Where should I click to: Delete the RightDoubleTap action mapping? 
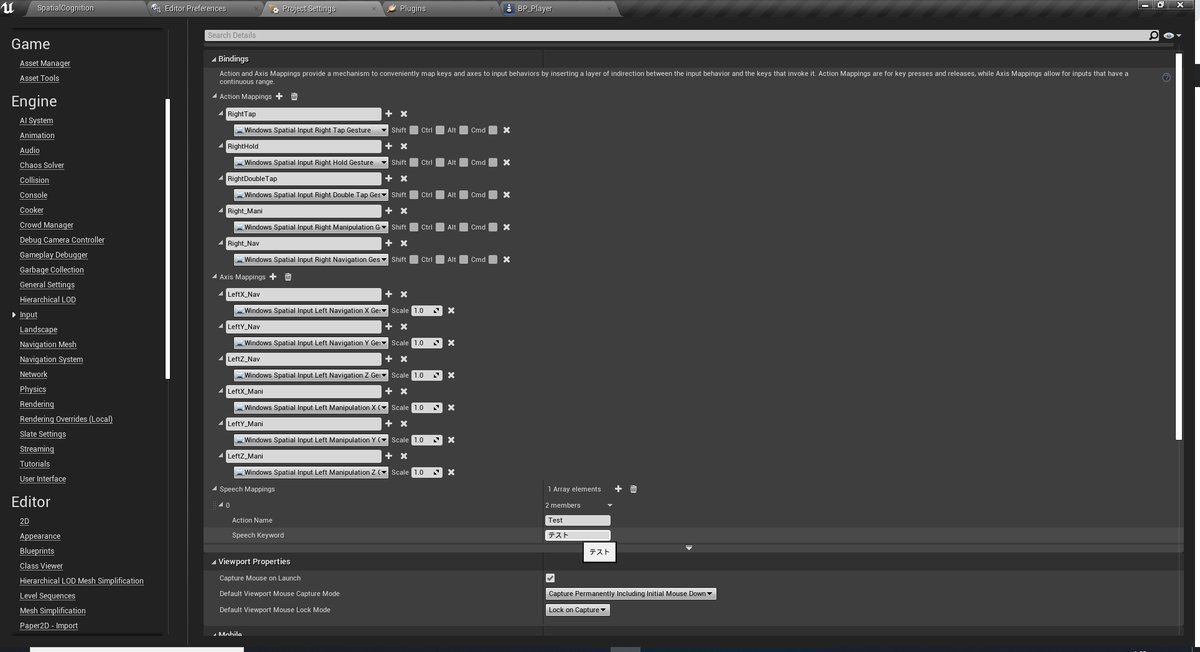click(x=404, y=179)
